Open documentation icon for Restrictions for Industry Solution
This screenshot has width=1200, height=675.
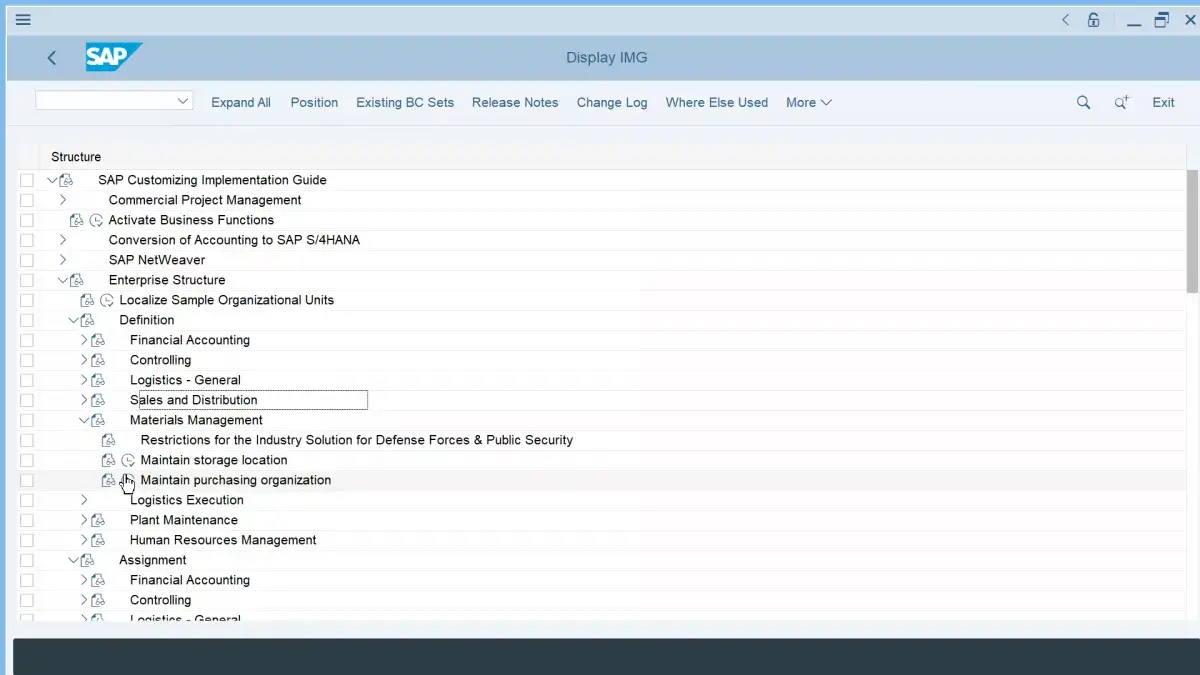pyautogui.click(x=109, y=440)
